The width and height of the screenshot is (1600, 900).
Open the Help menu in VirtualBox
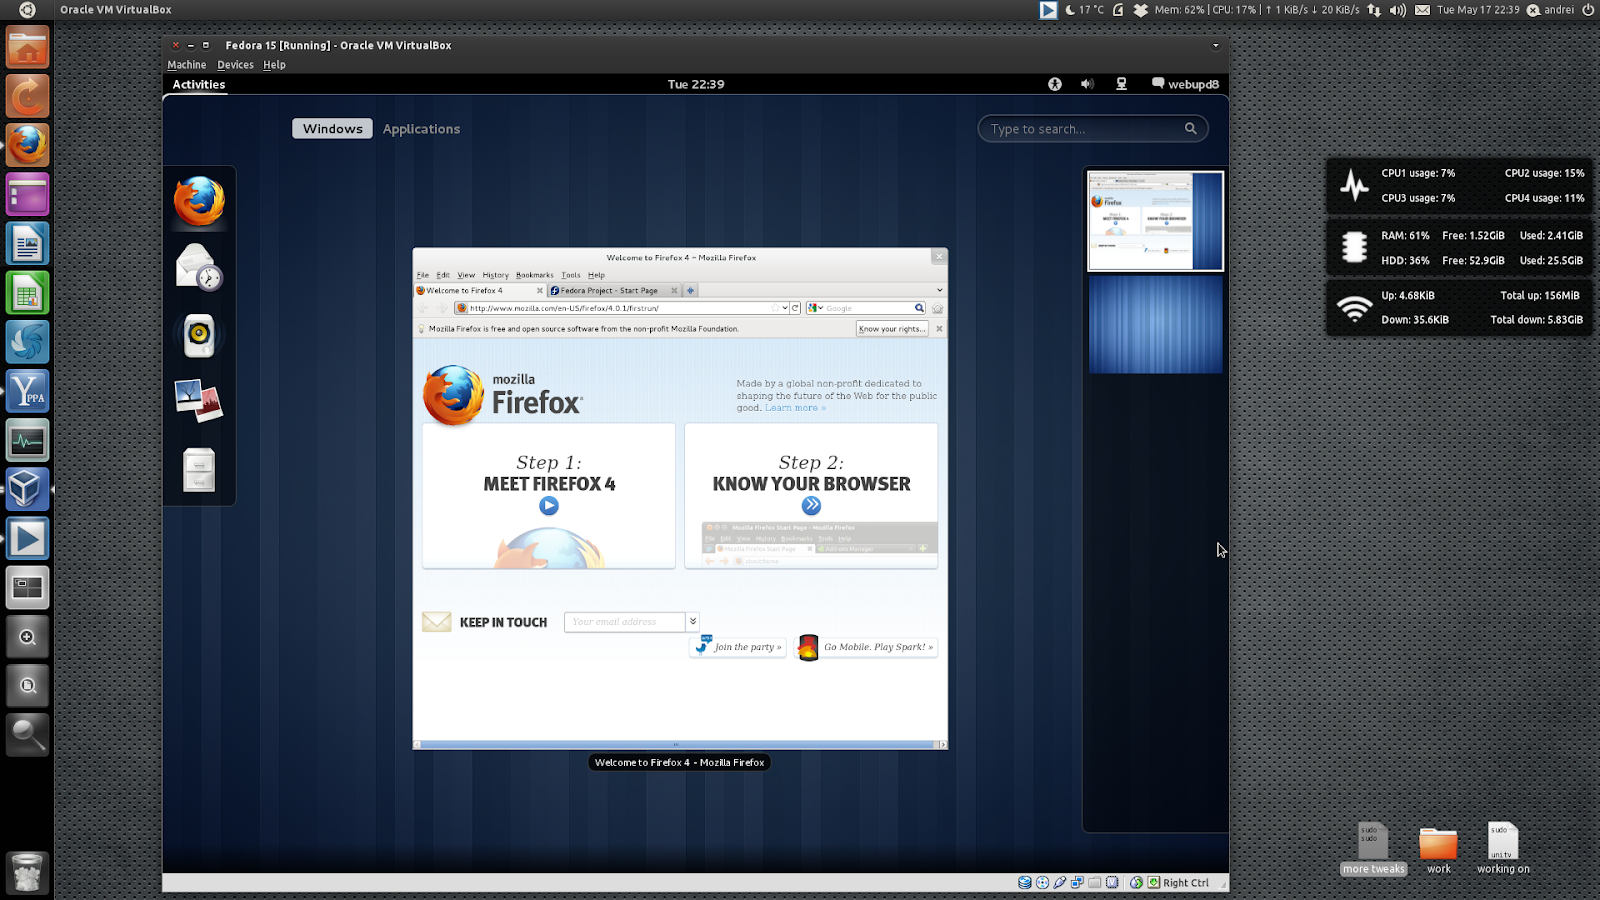274,65
